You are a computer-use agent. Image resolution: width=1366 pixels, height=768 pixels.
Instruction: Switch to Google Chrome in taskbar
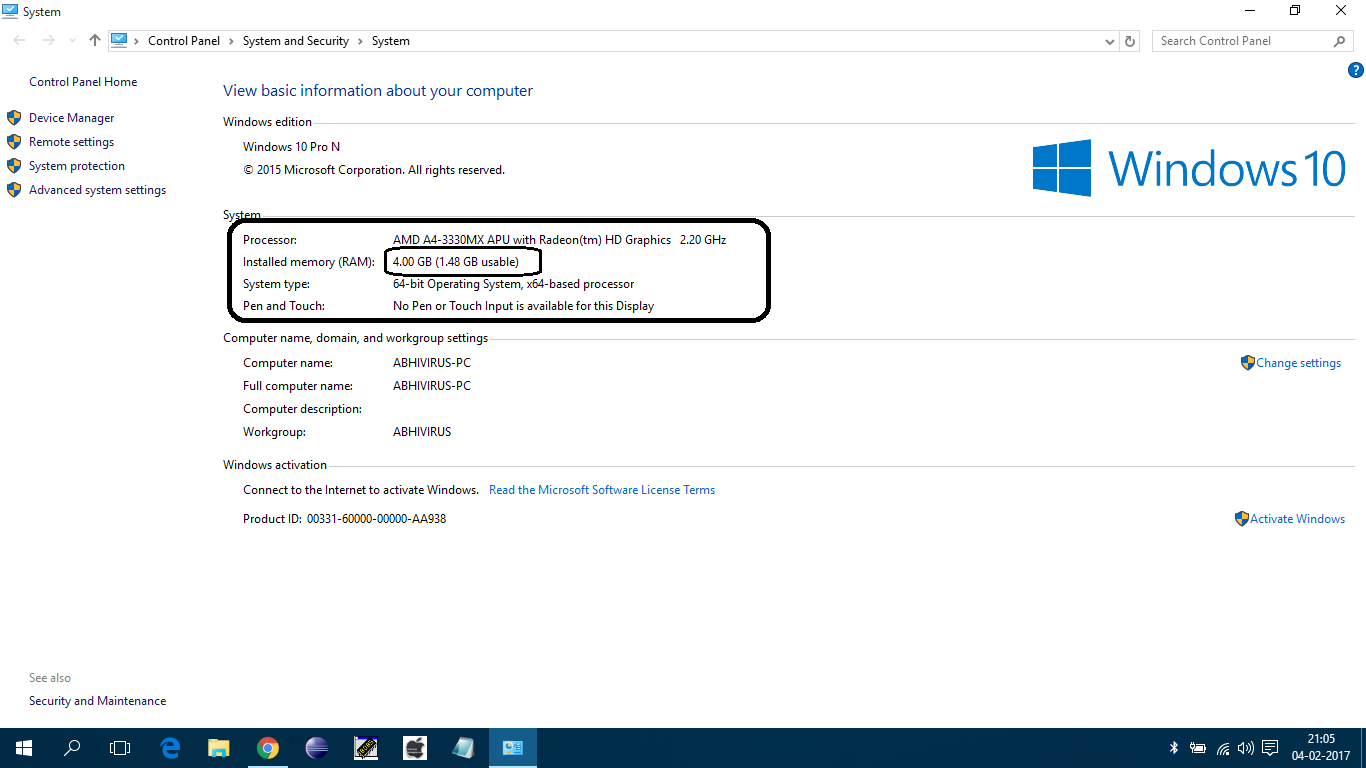267,748
